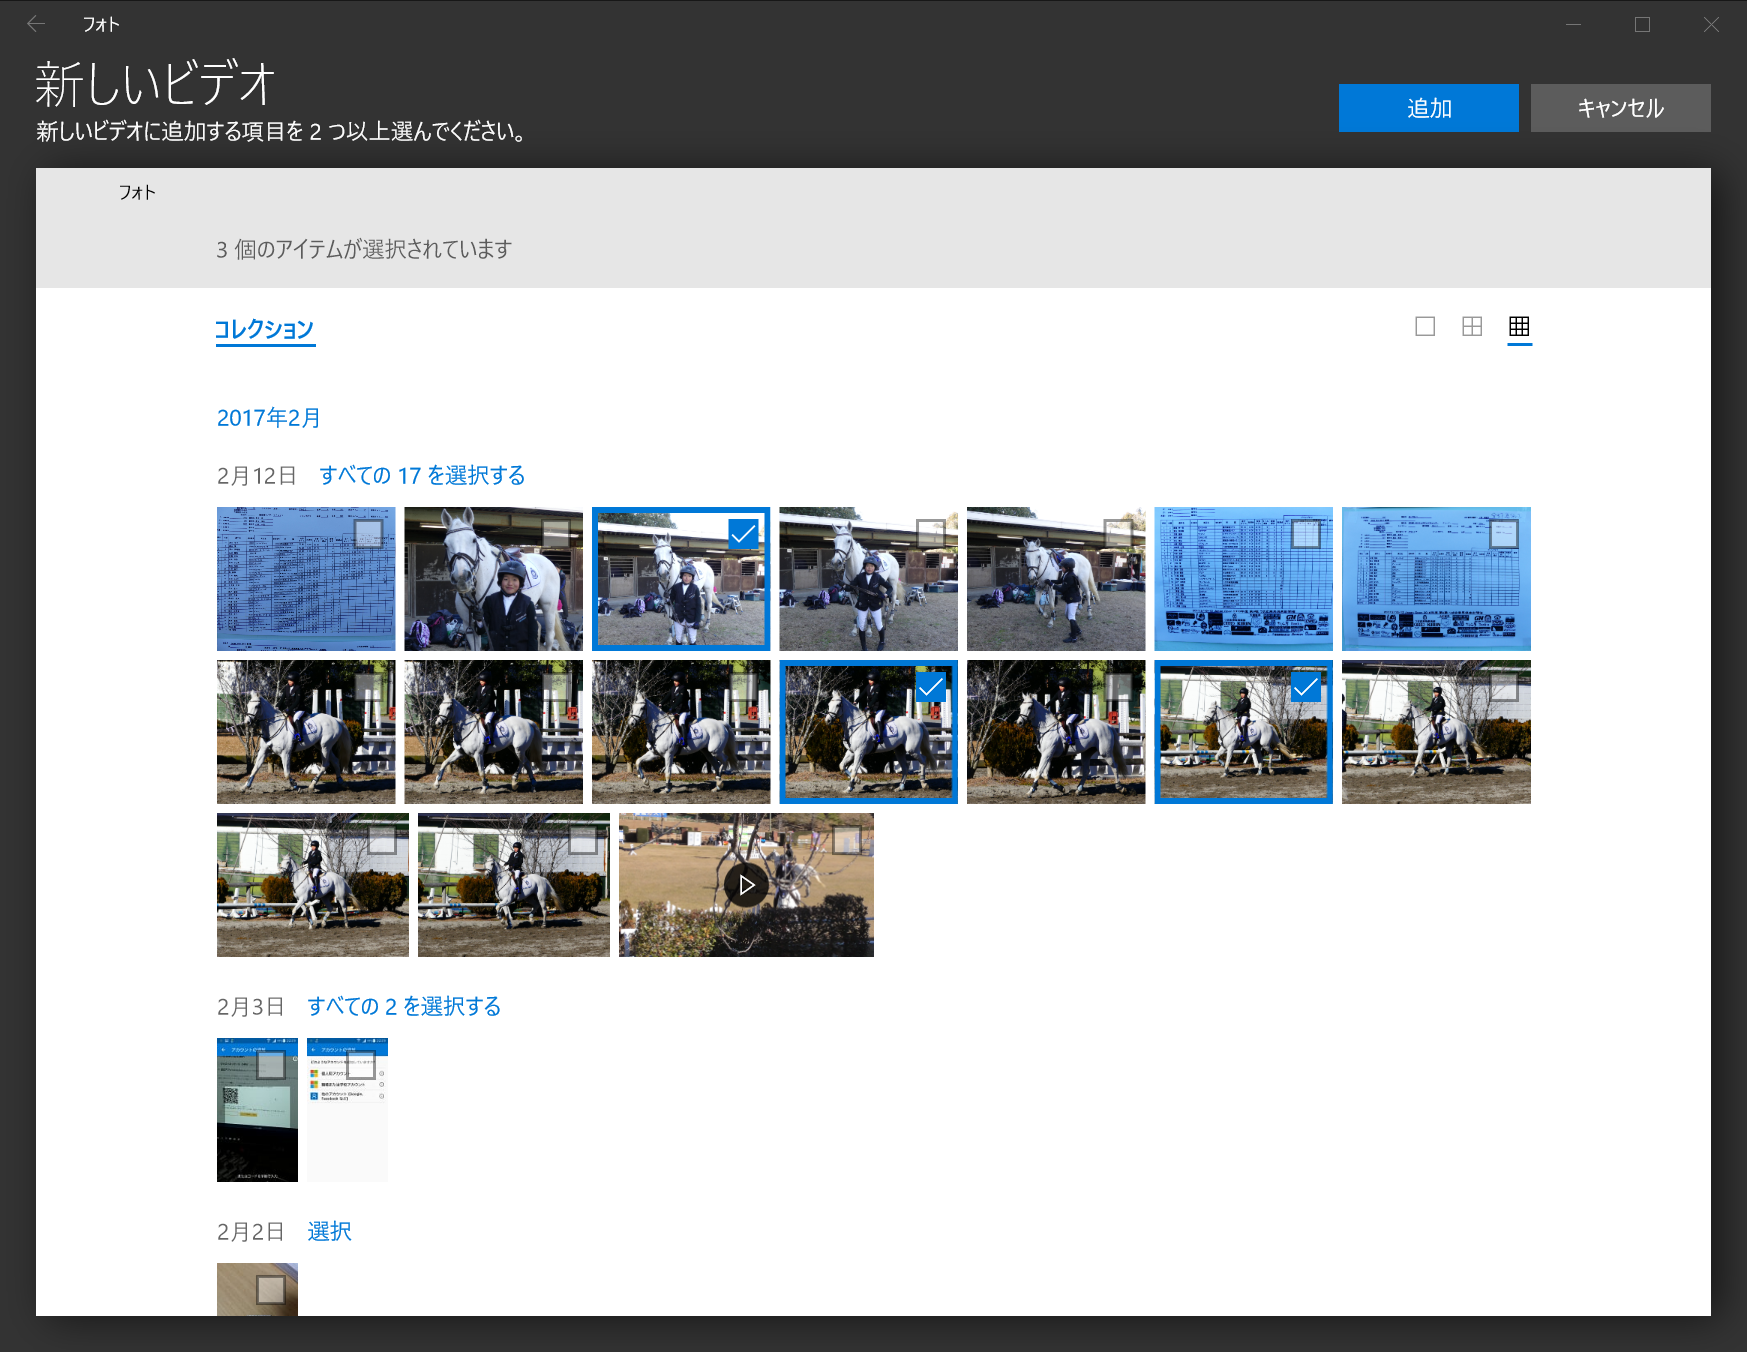The width and height of the screenshot is (1747, 1352).
Task: Open the コレクション view
Action: (264, 328)
